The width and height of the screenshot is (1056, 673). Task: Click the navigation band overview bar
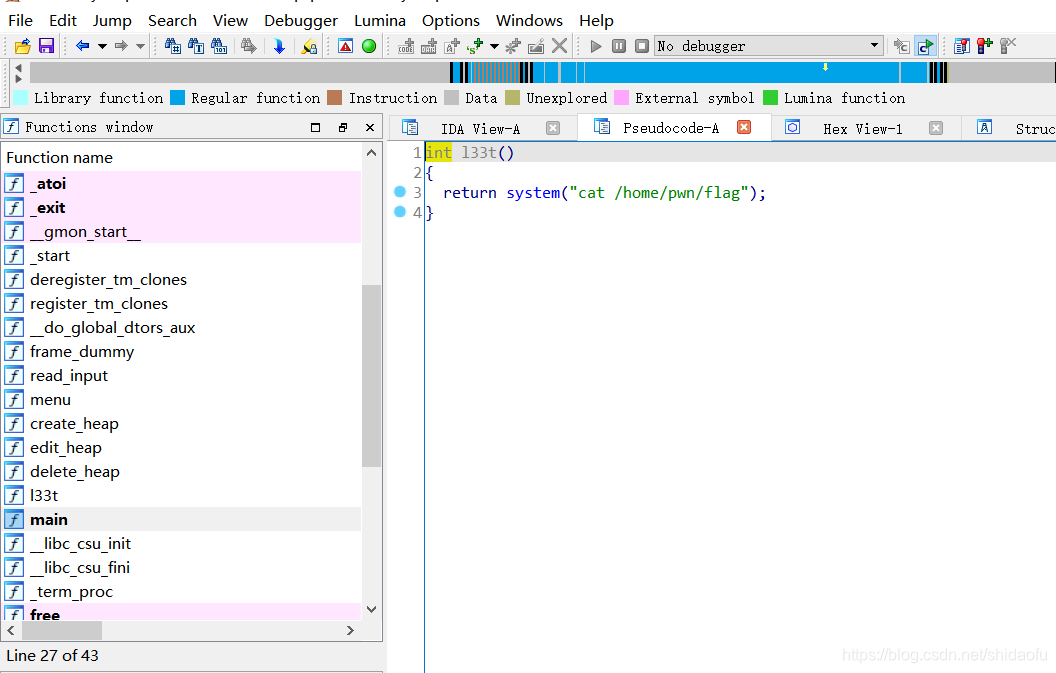(x=542, y=72)
